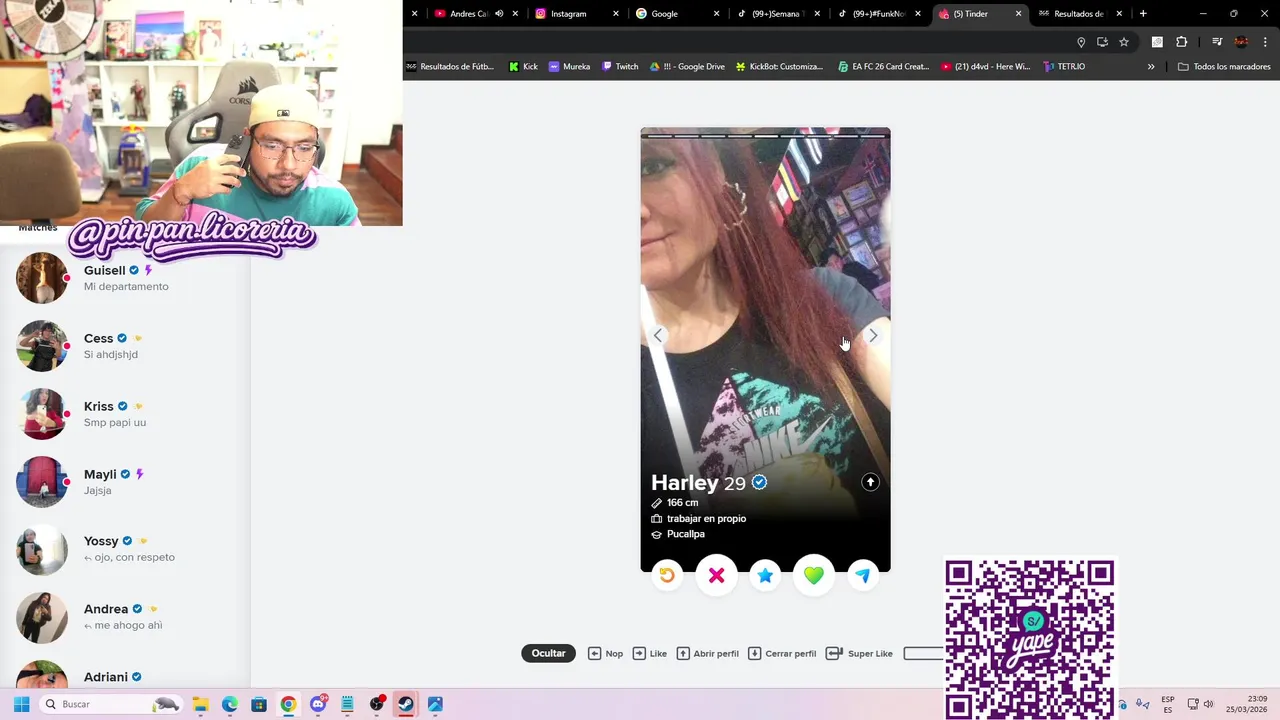This screenshot has width=1280, height=720.
Task: Click the Rewind (undo) button on Harley's card
Action: pyautogui.click(x=667, y=575)
